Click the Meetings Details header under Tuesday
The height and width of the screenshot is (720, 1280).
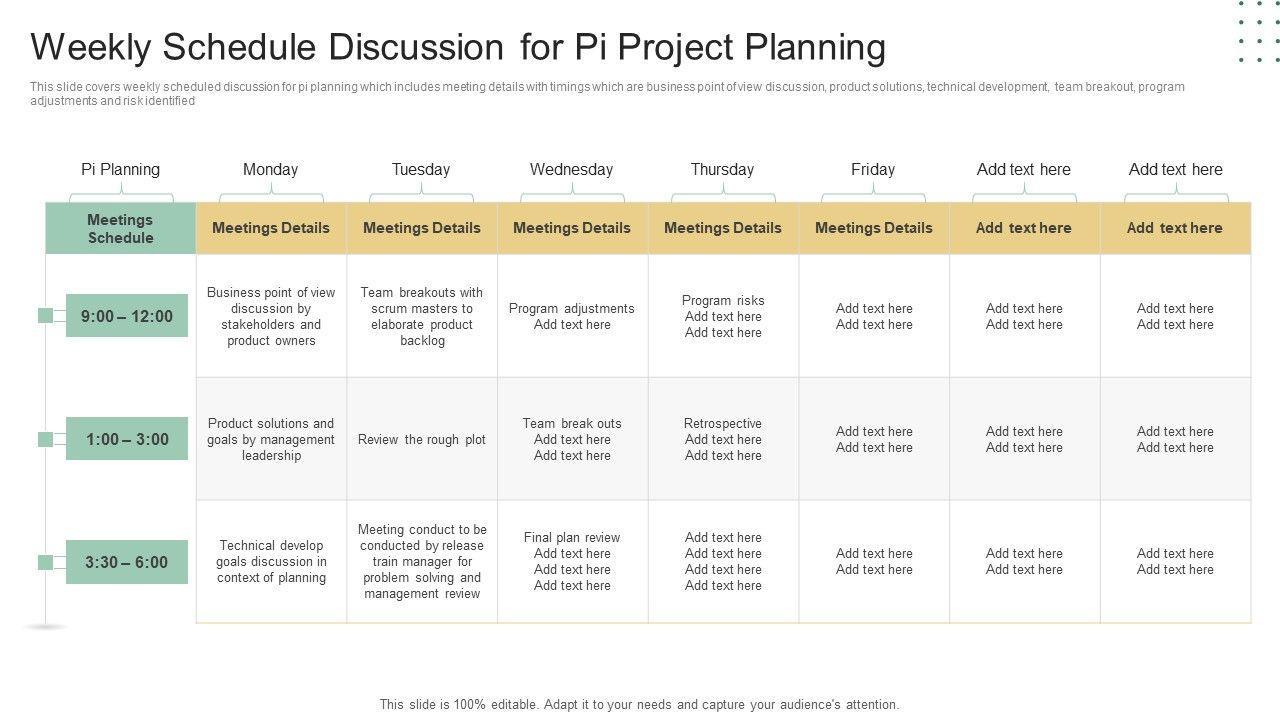(422, 228)
